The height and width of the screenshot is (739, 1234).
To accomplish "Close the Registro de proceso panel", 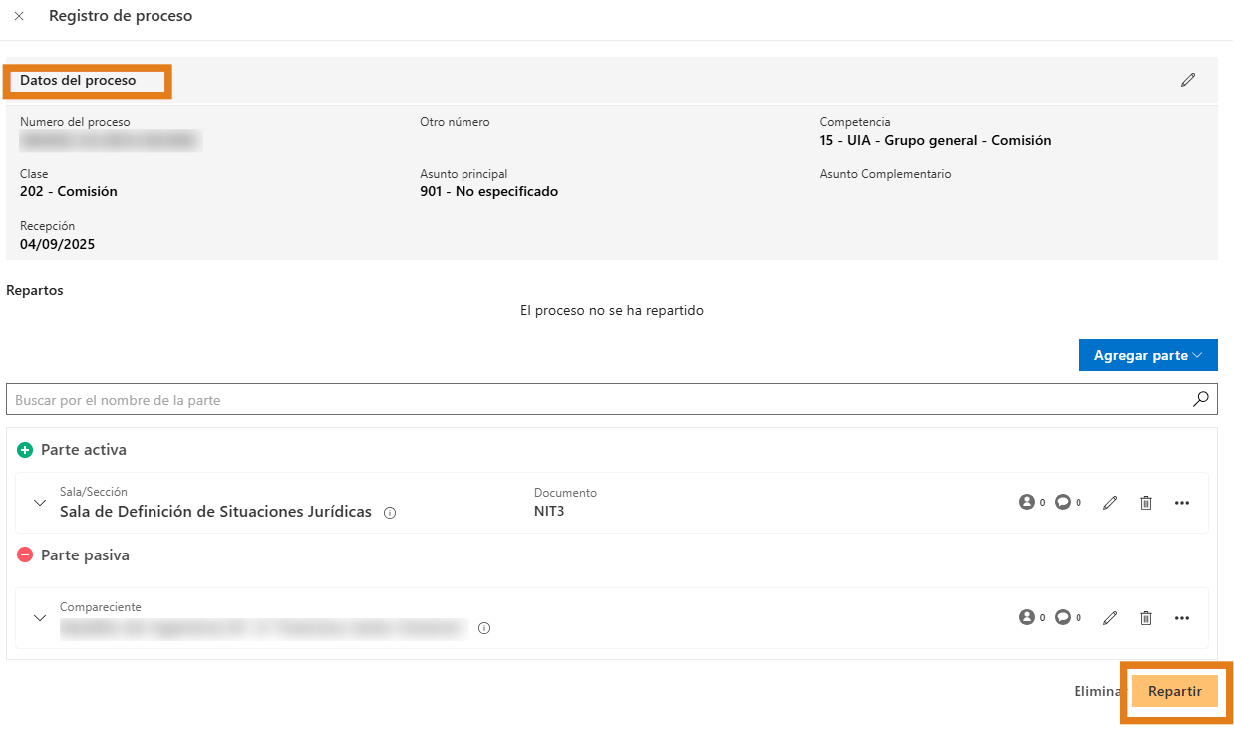I will (x=19, y=17).
